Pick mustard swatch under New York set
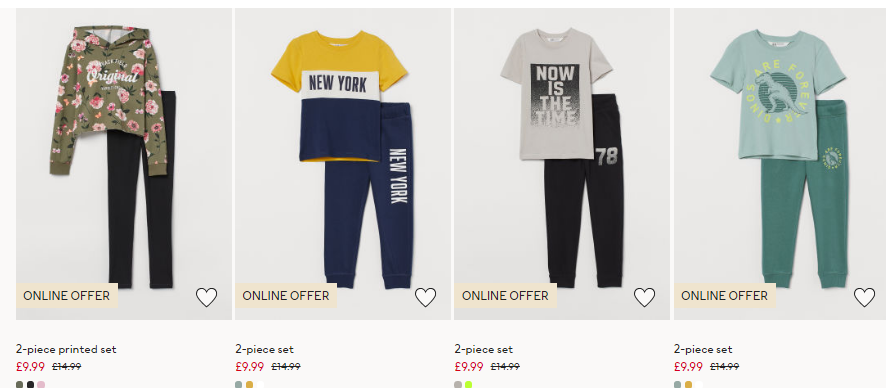This screenshot has width=886, height=388. (250, 385)
